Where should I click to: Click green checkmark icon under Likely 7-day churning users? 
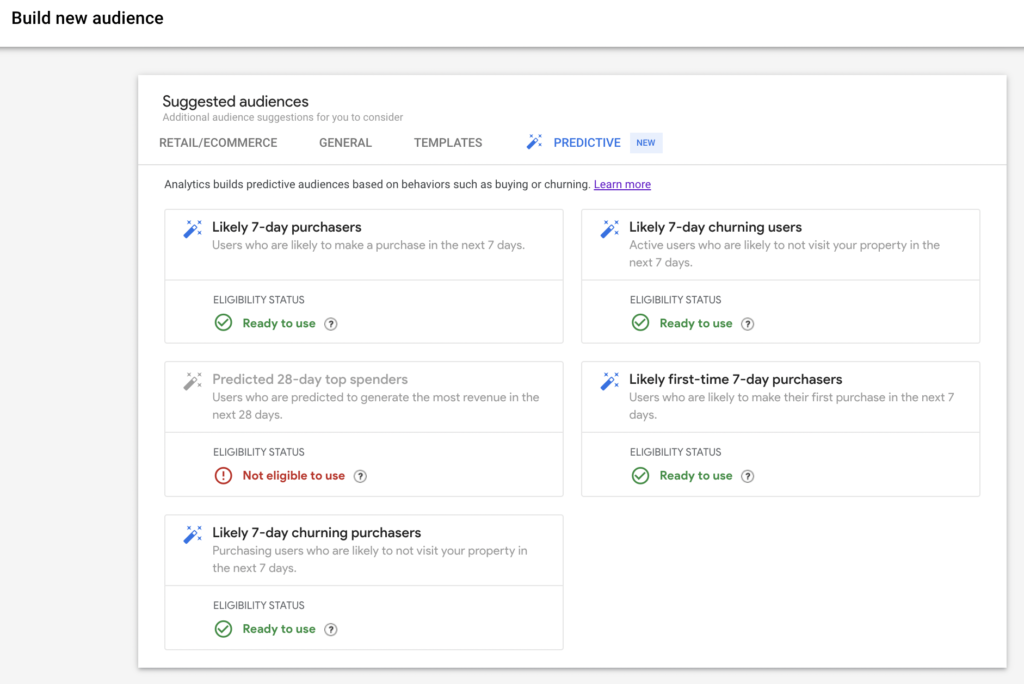tap(640, 323)
